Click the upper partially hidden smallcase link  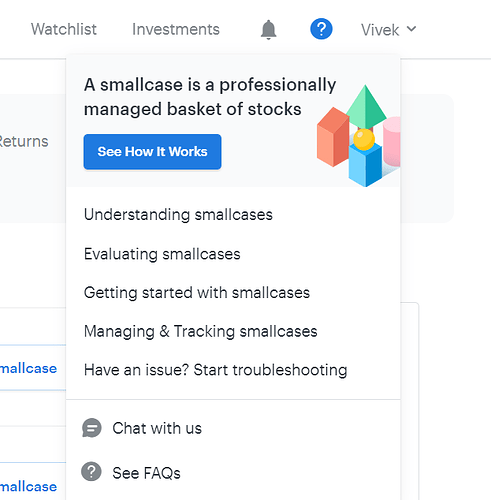(28, 368)
